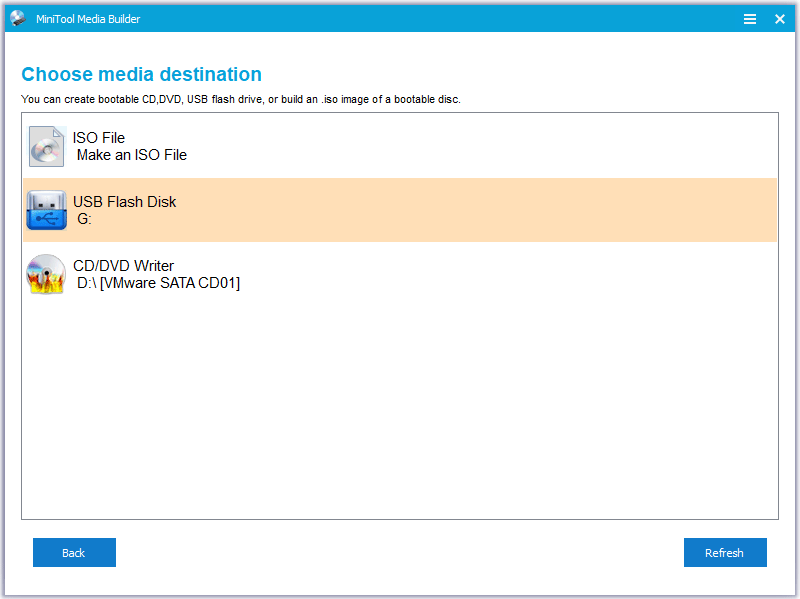The height and width of the screenshot is (599, 800).
Task: Click the 'Choose media destination' heading
Action: click(141, 75)
